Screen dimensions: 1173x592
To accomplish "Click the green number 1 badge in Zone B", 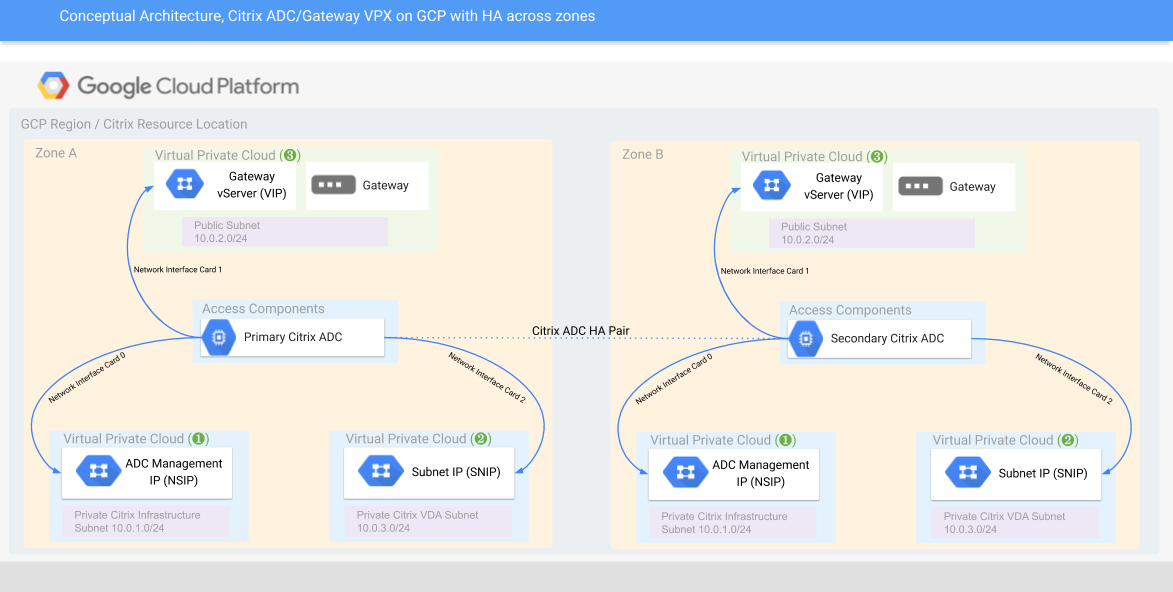I will 786,440.
